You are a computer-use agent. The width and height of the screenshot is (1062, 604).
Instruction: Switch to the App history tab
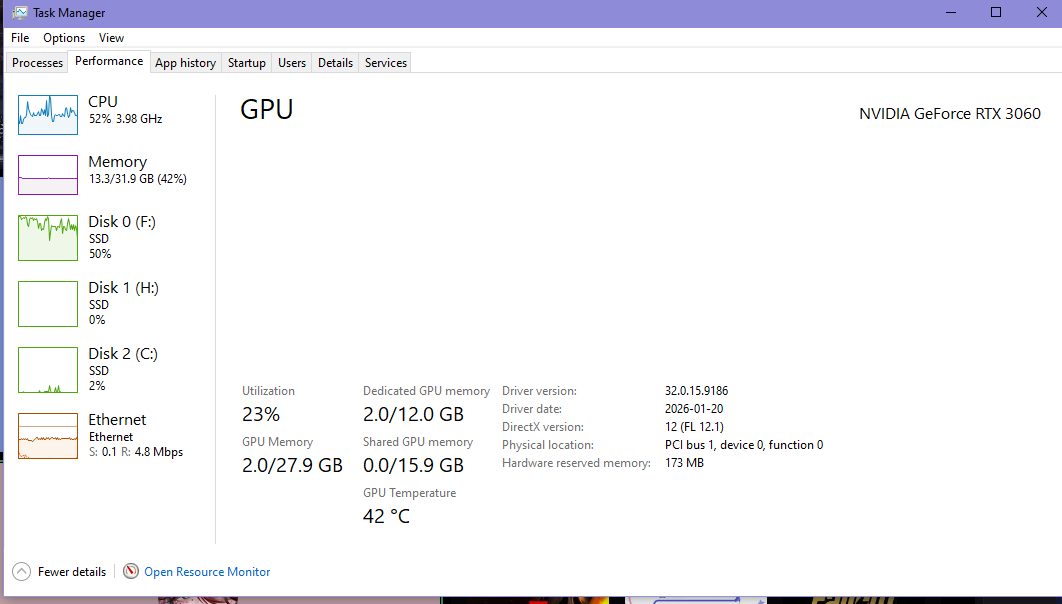pos(186,63)
